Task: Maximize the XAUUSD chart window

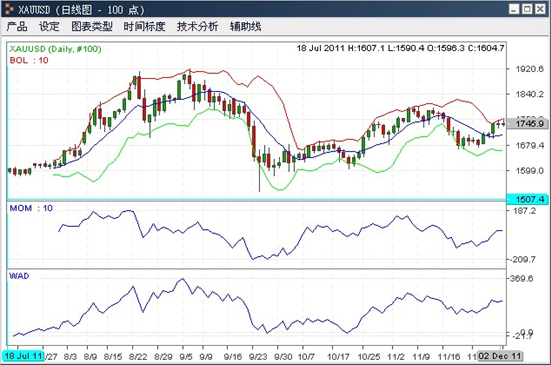Action: [527, 9]
